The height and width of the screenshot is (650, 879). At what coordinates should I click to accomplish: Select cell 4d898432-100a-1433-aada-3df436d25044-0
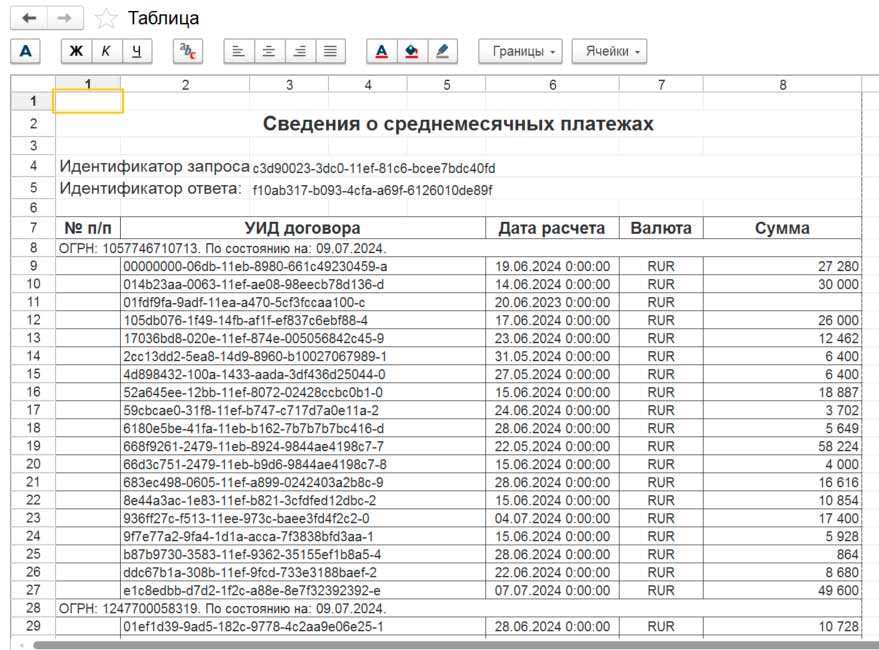click(303, 374)
